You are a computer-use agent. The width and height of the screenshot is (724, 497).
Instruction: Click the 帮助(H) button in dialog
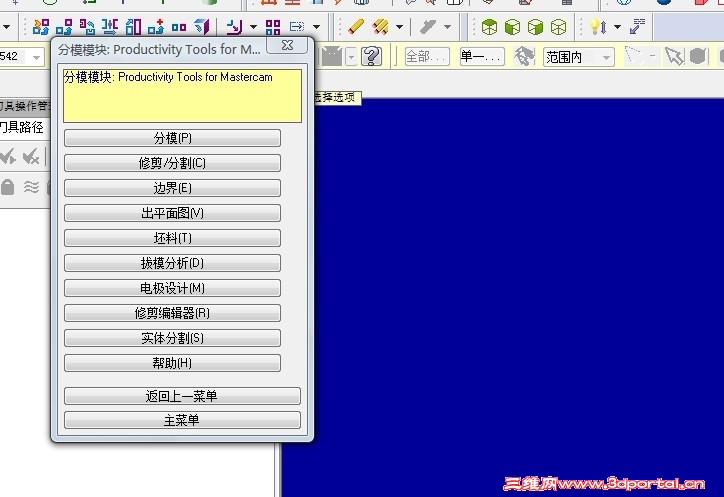tap(172, 363)
